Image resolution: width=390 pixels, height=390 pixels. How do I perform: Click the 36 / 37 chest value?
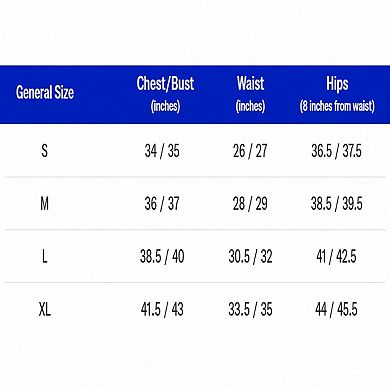coord(162,203)
